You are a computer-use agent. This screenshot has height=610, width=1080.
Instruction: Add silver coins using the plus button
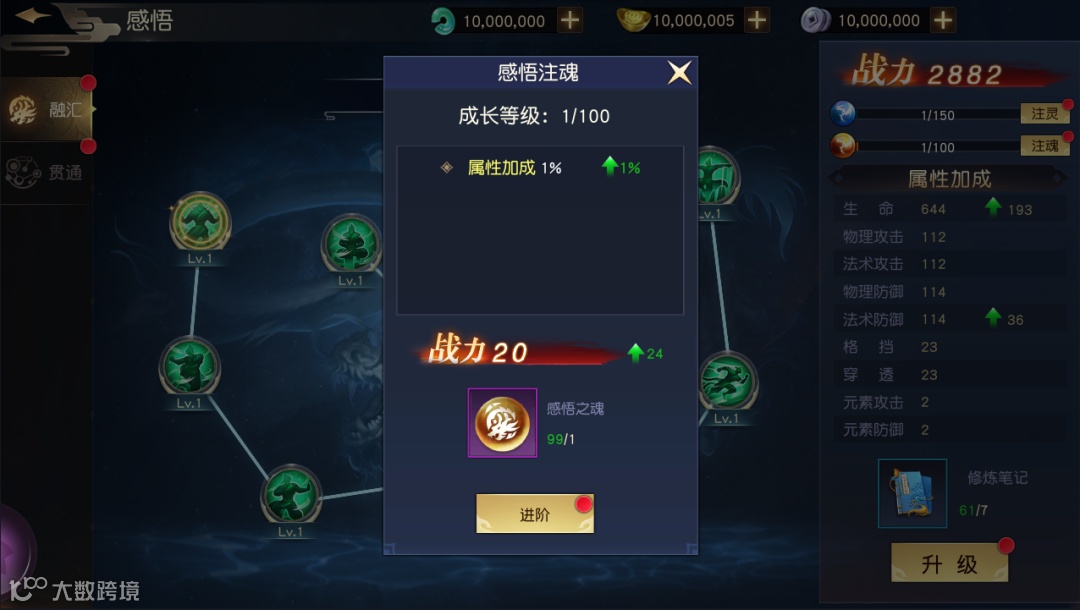pos(943,20)
